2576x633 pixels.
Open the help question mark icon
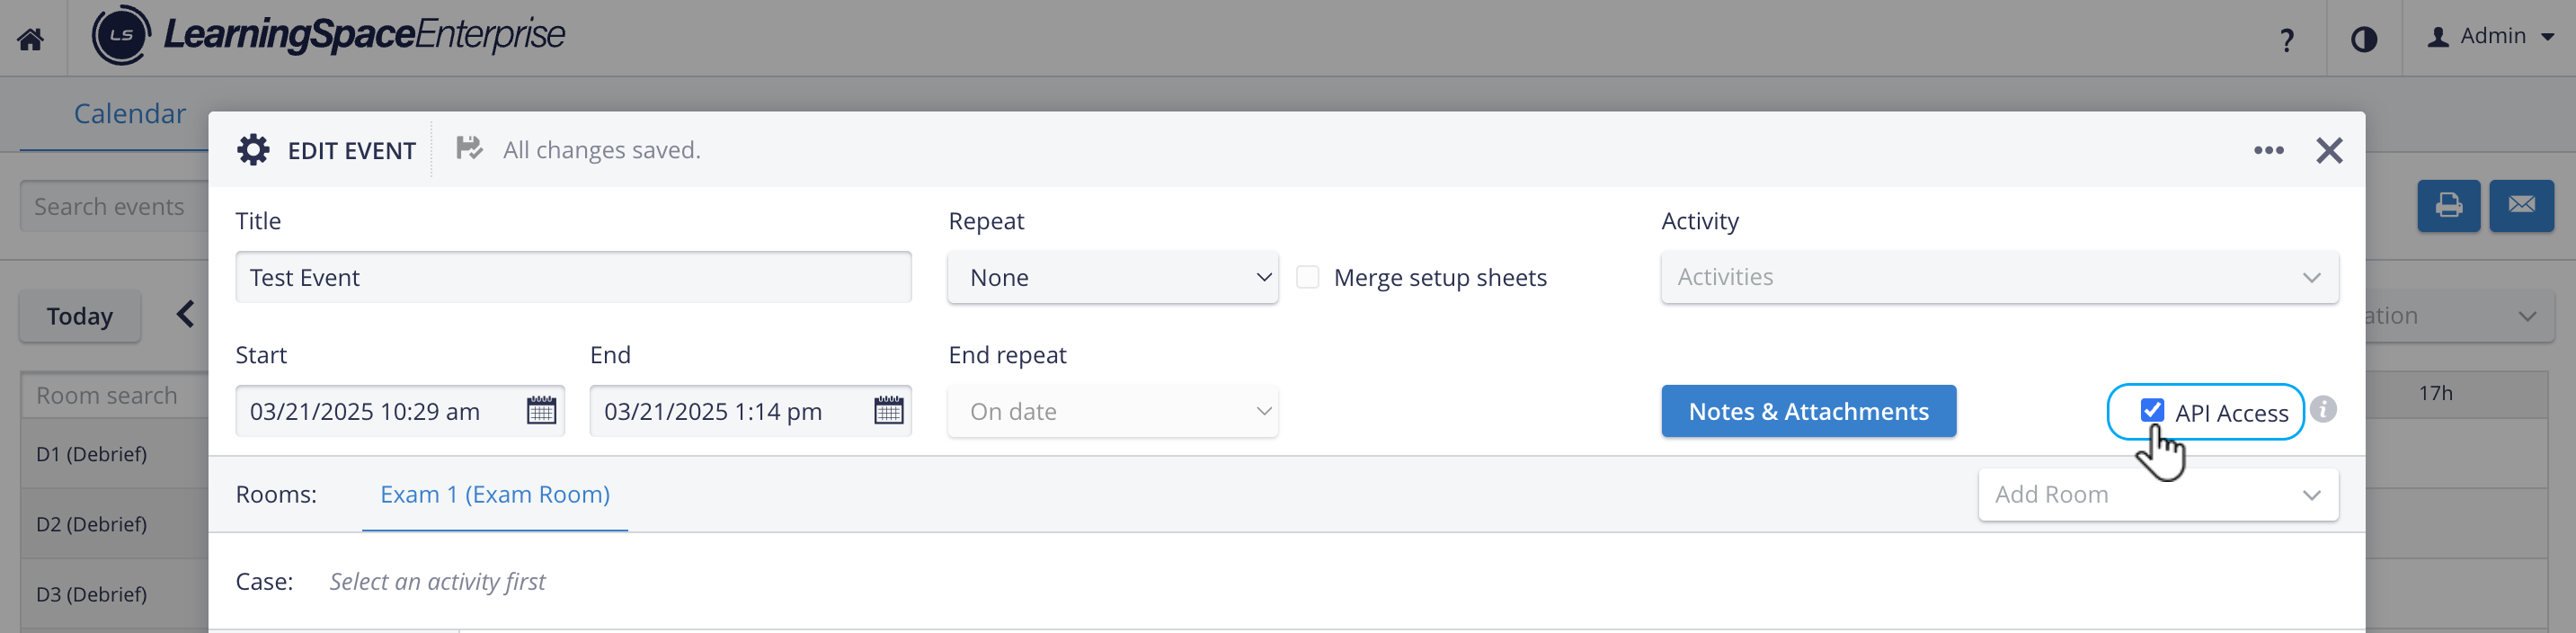2286,40
